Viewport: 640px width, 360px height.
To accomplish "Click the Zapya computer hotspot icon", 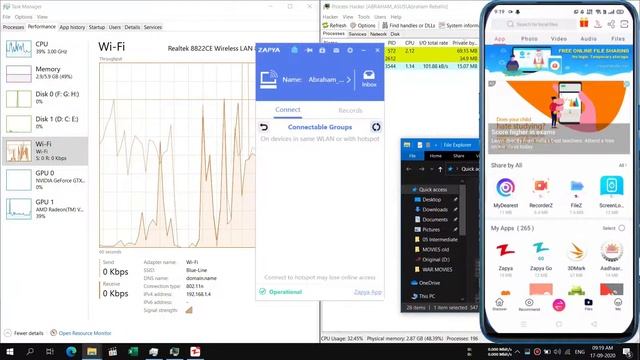I will pyautogui.click(x=269, y=79).
